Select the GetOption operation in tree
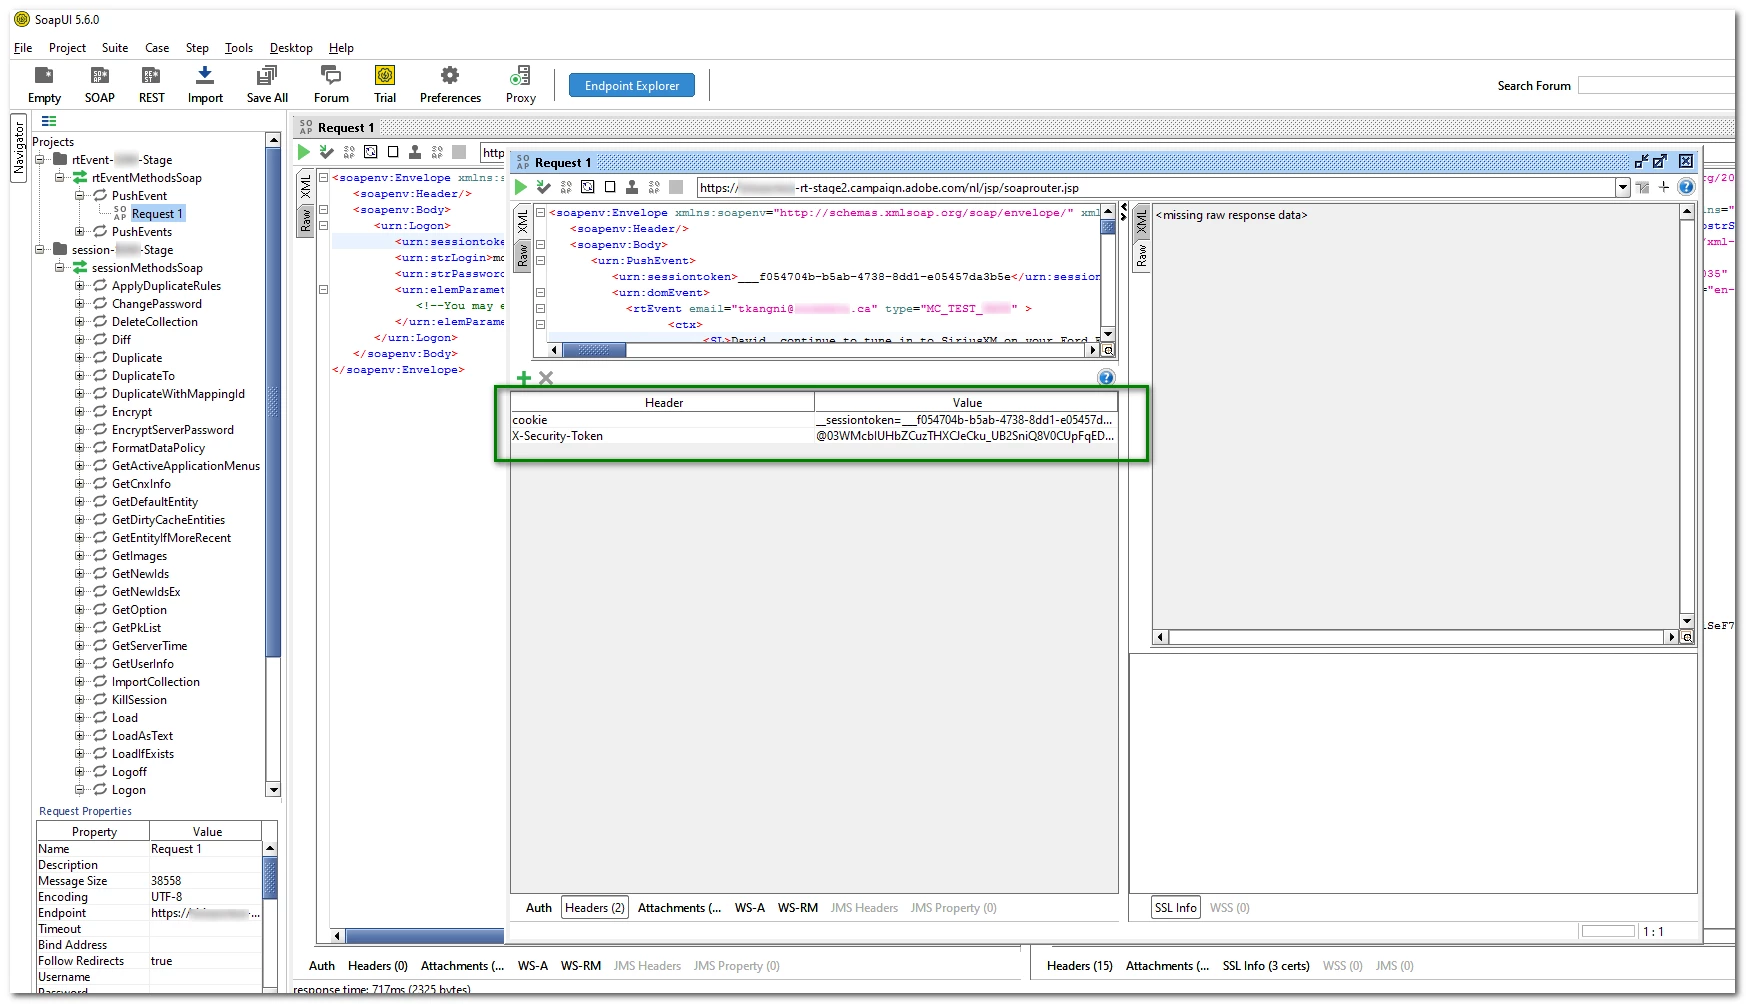This screenshot has width=1746, height=1004. coord(139,610)
